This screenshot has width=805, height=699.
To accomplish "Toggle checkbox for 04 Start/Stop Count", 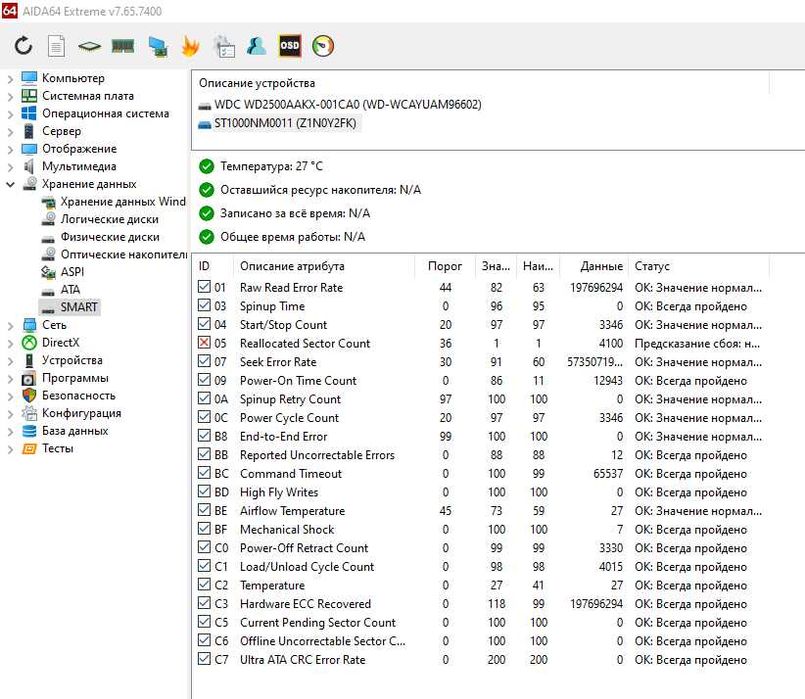I will tap(204, 324).
